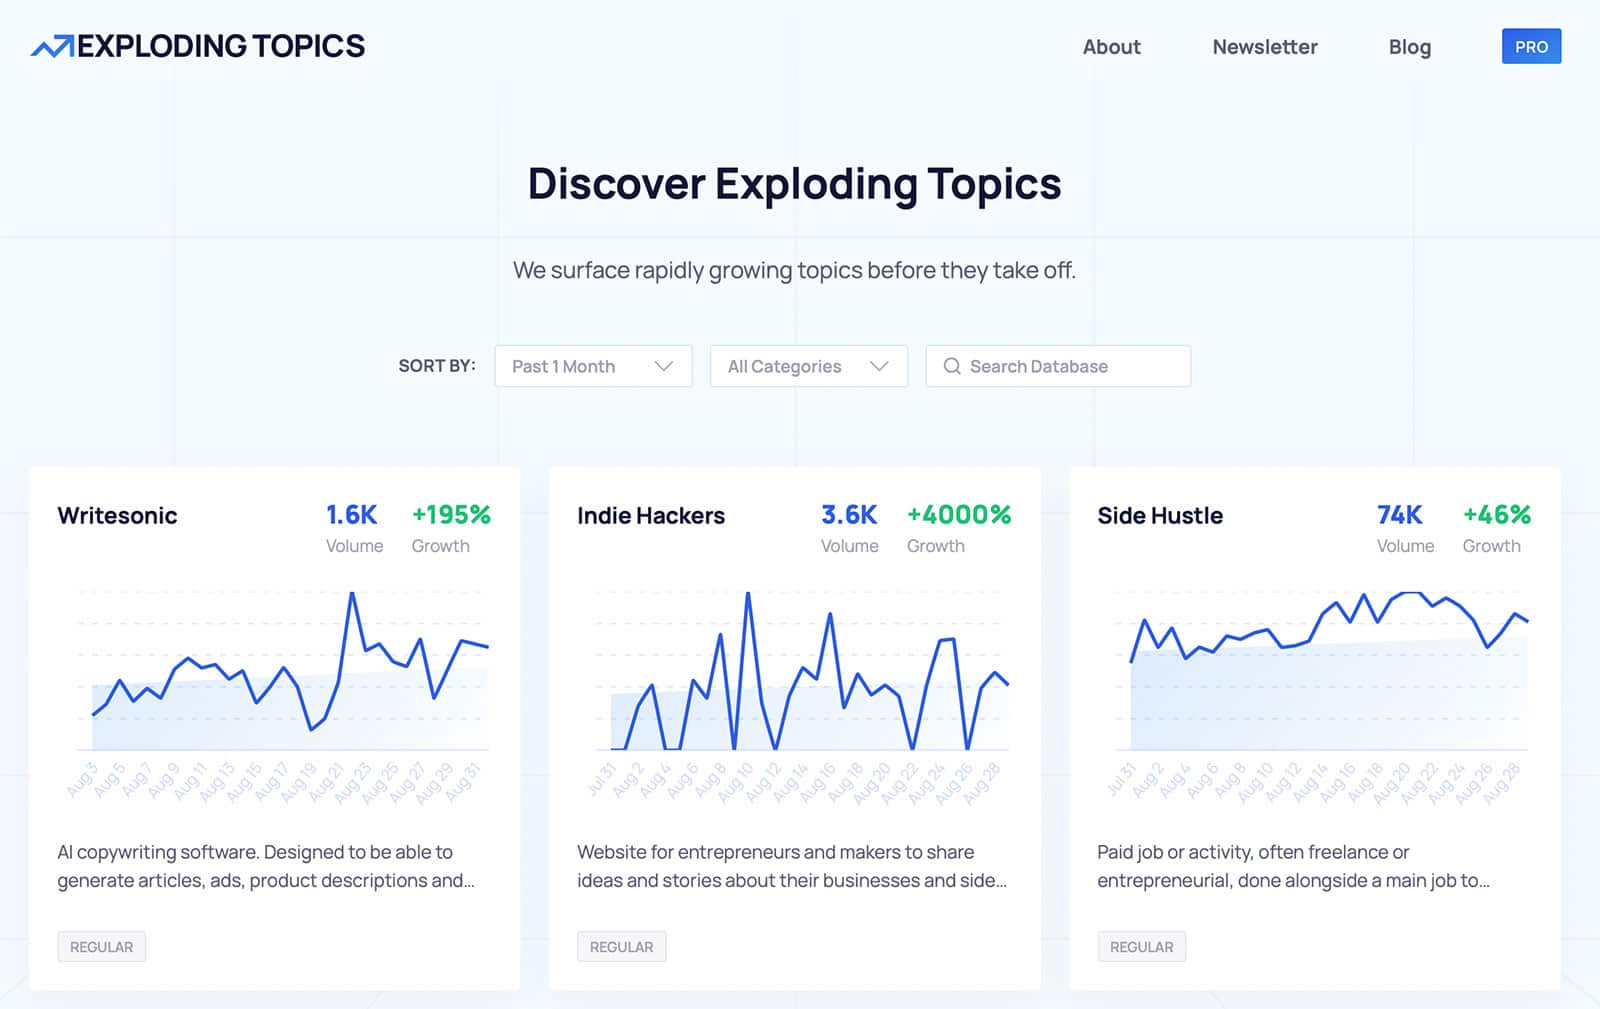Click the Writesonic AI copywriting description
Image resolution: width=1600 pixels, height=1009 pixels.
point(266,866)
